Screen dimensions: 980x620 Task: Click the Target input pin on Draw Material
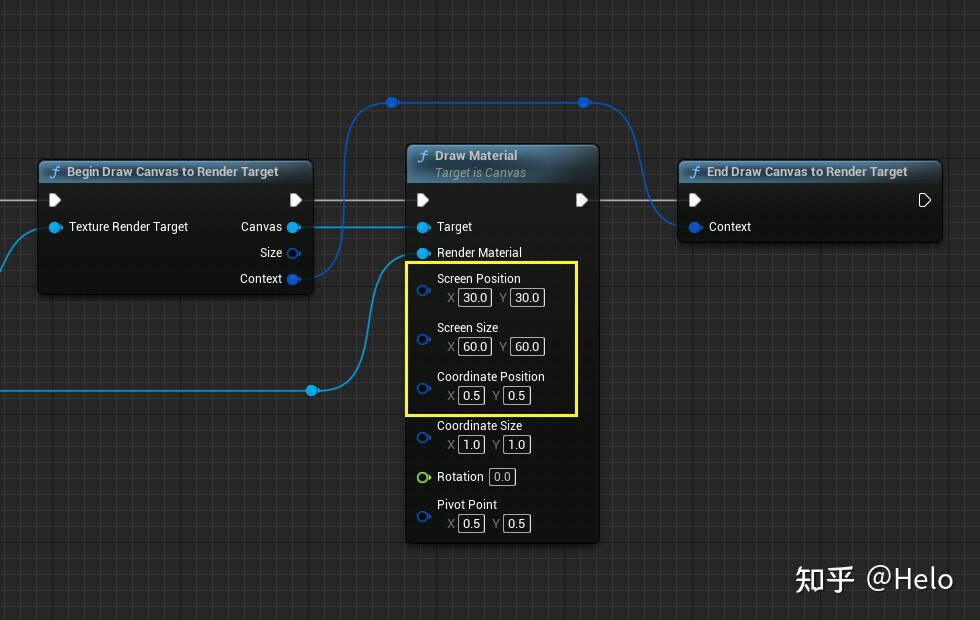(x=422, y=227)
